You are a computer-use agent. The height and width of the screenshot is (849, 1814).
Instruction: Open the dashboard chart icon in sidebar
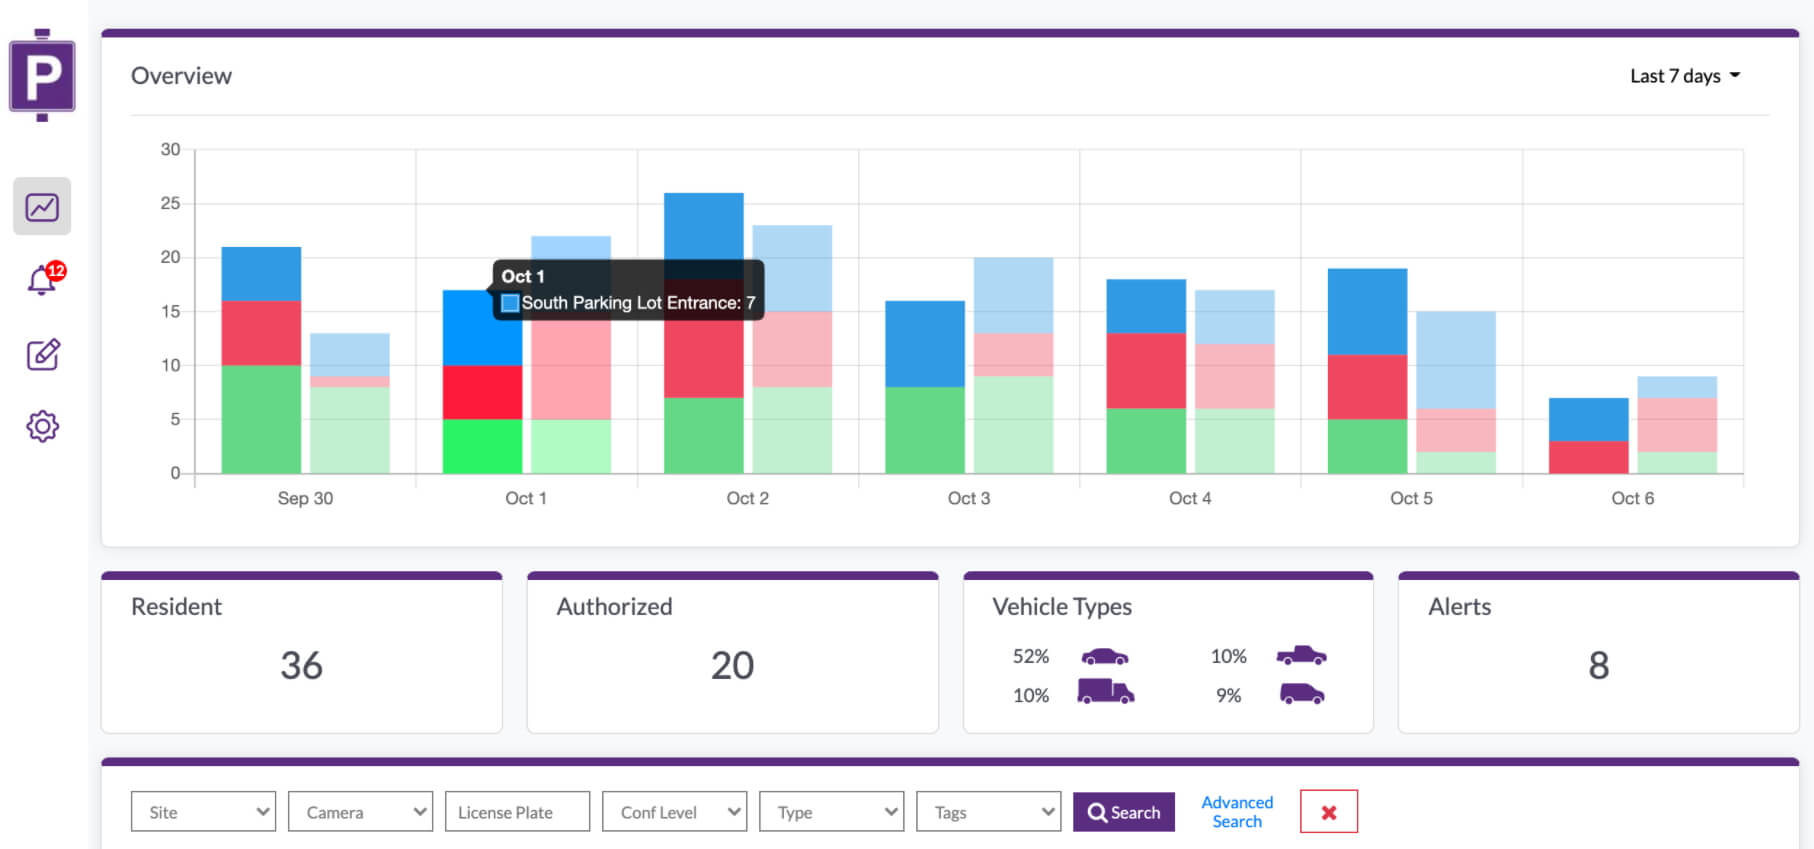(x=42, y=207)
